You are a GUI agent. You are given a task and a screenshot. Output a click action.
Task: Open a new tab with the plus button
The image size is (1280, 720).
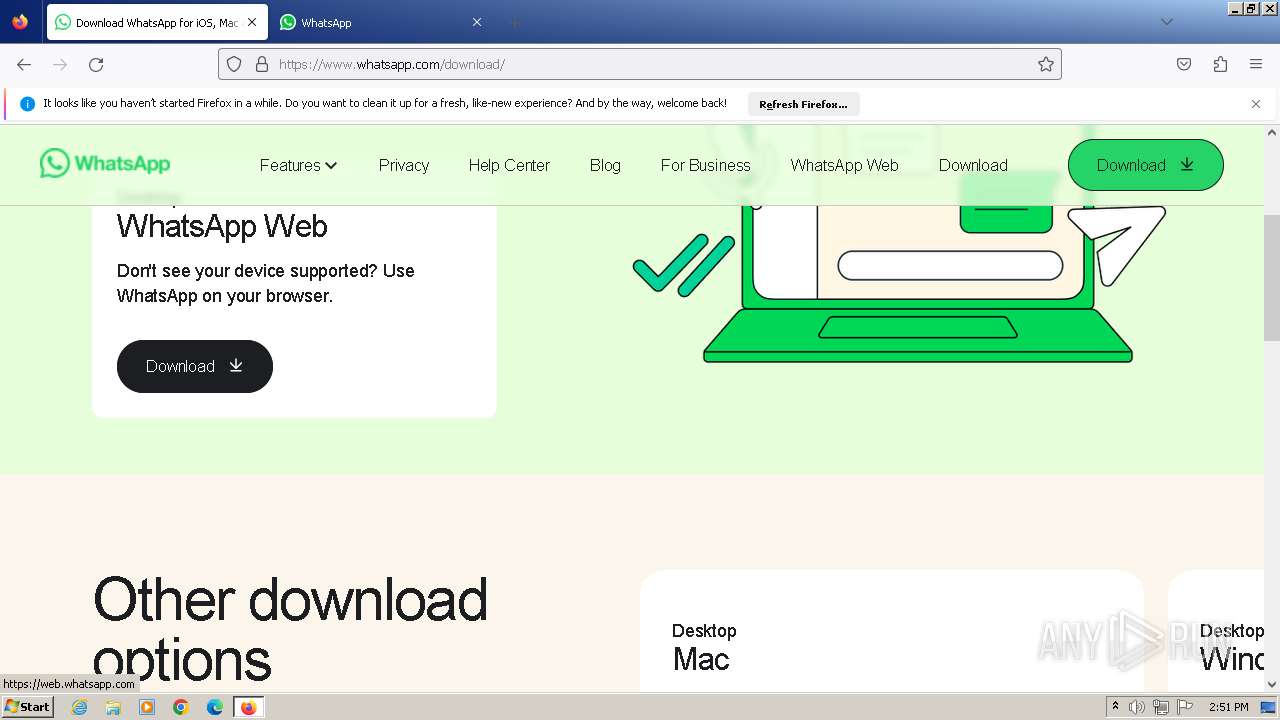pos(514,22)
